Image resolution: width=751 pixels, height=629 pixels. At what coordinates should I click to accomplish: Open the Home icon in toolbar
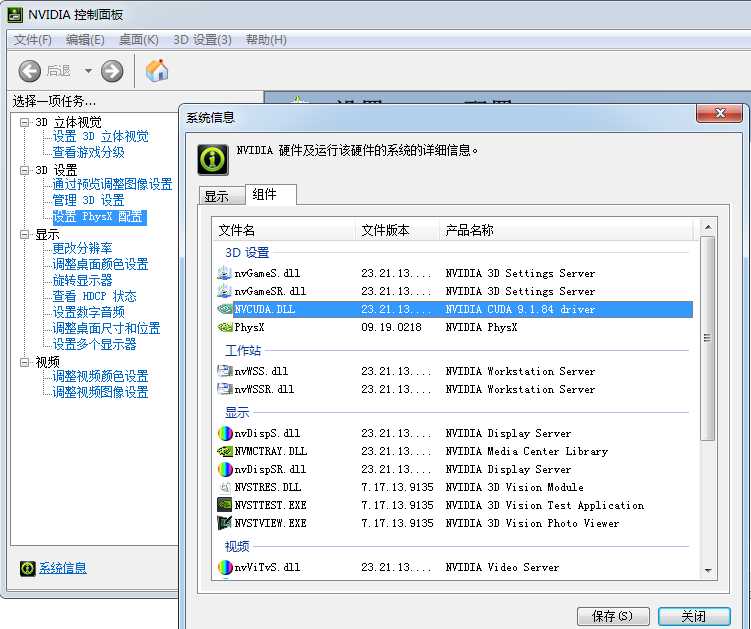tap(157, 70)
